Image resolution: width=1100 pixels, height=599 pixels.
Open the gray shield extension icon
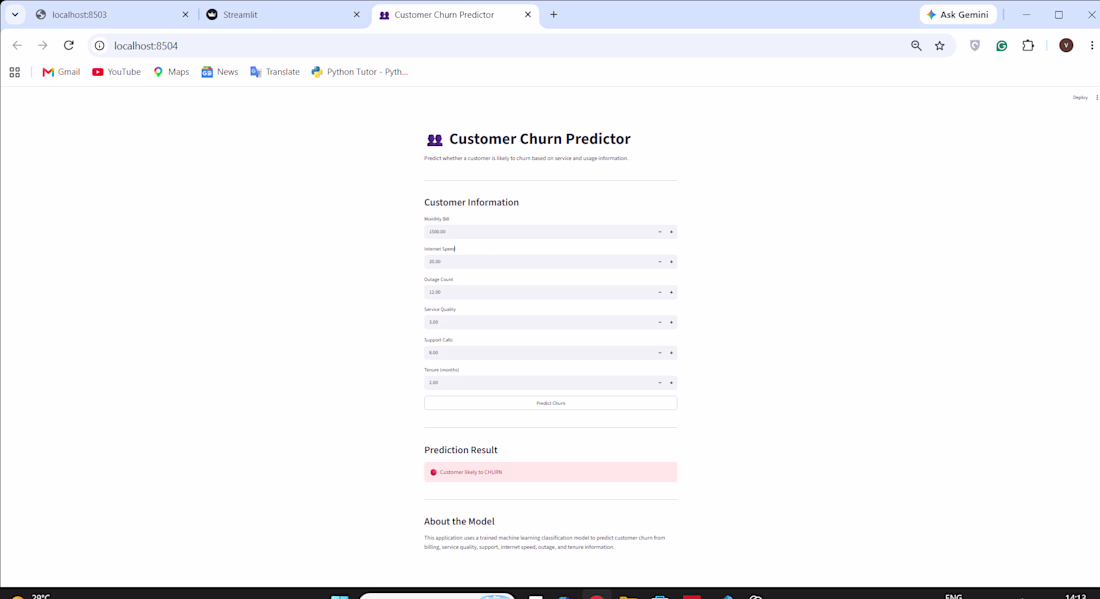tap(974, 46)
